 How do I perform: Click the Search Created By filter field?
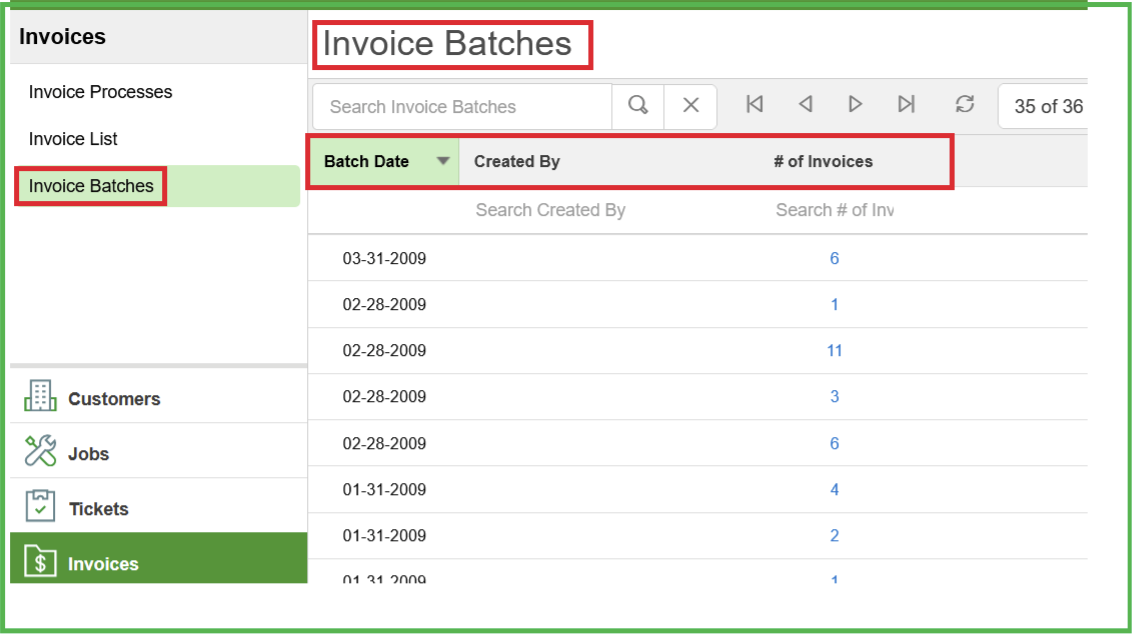tap(550, 210)
